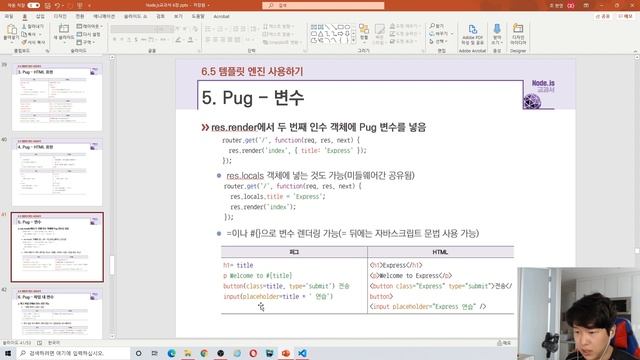This screenshot has height=360, width=640.
Task: Click the Windows taskbar search box
Action: point(73,353)
